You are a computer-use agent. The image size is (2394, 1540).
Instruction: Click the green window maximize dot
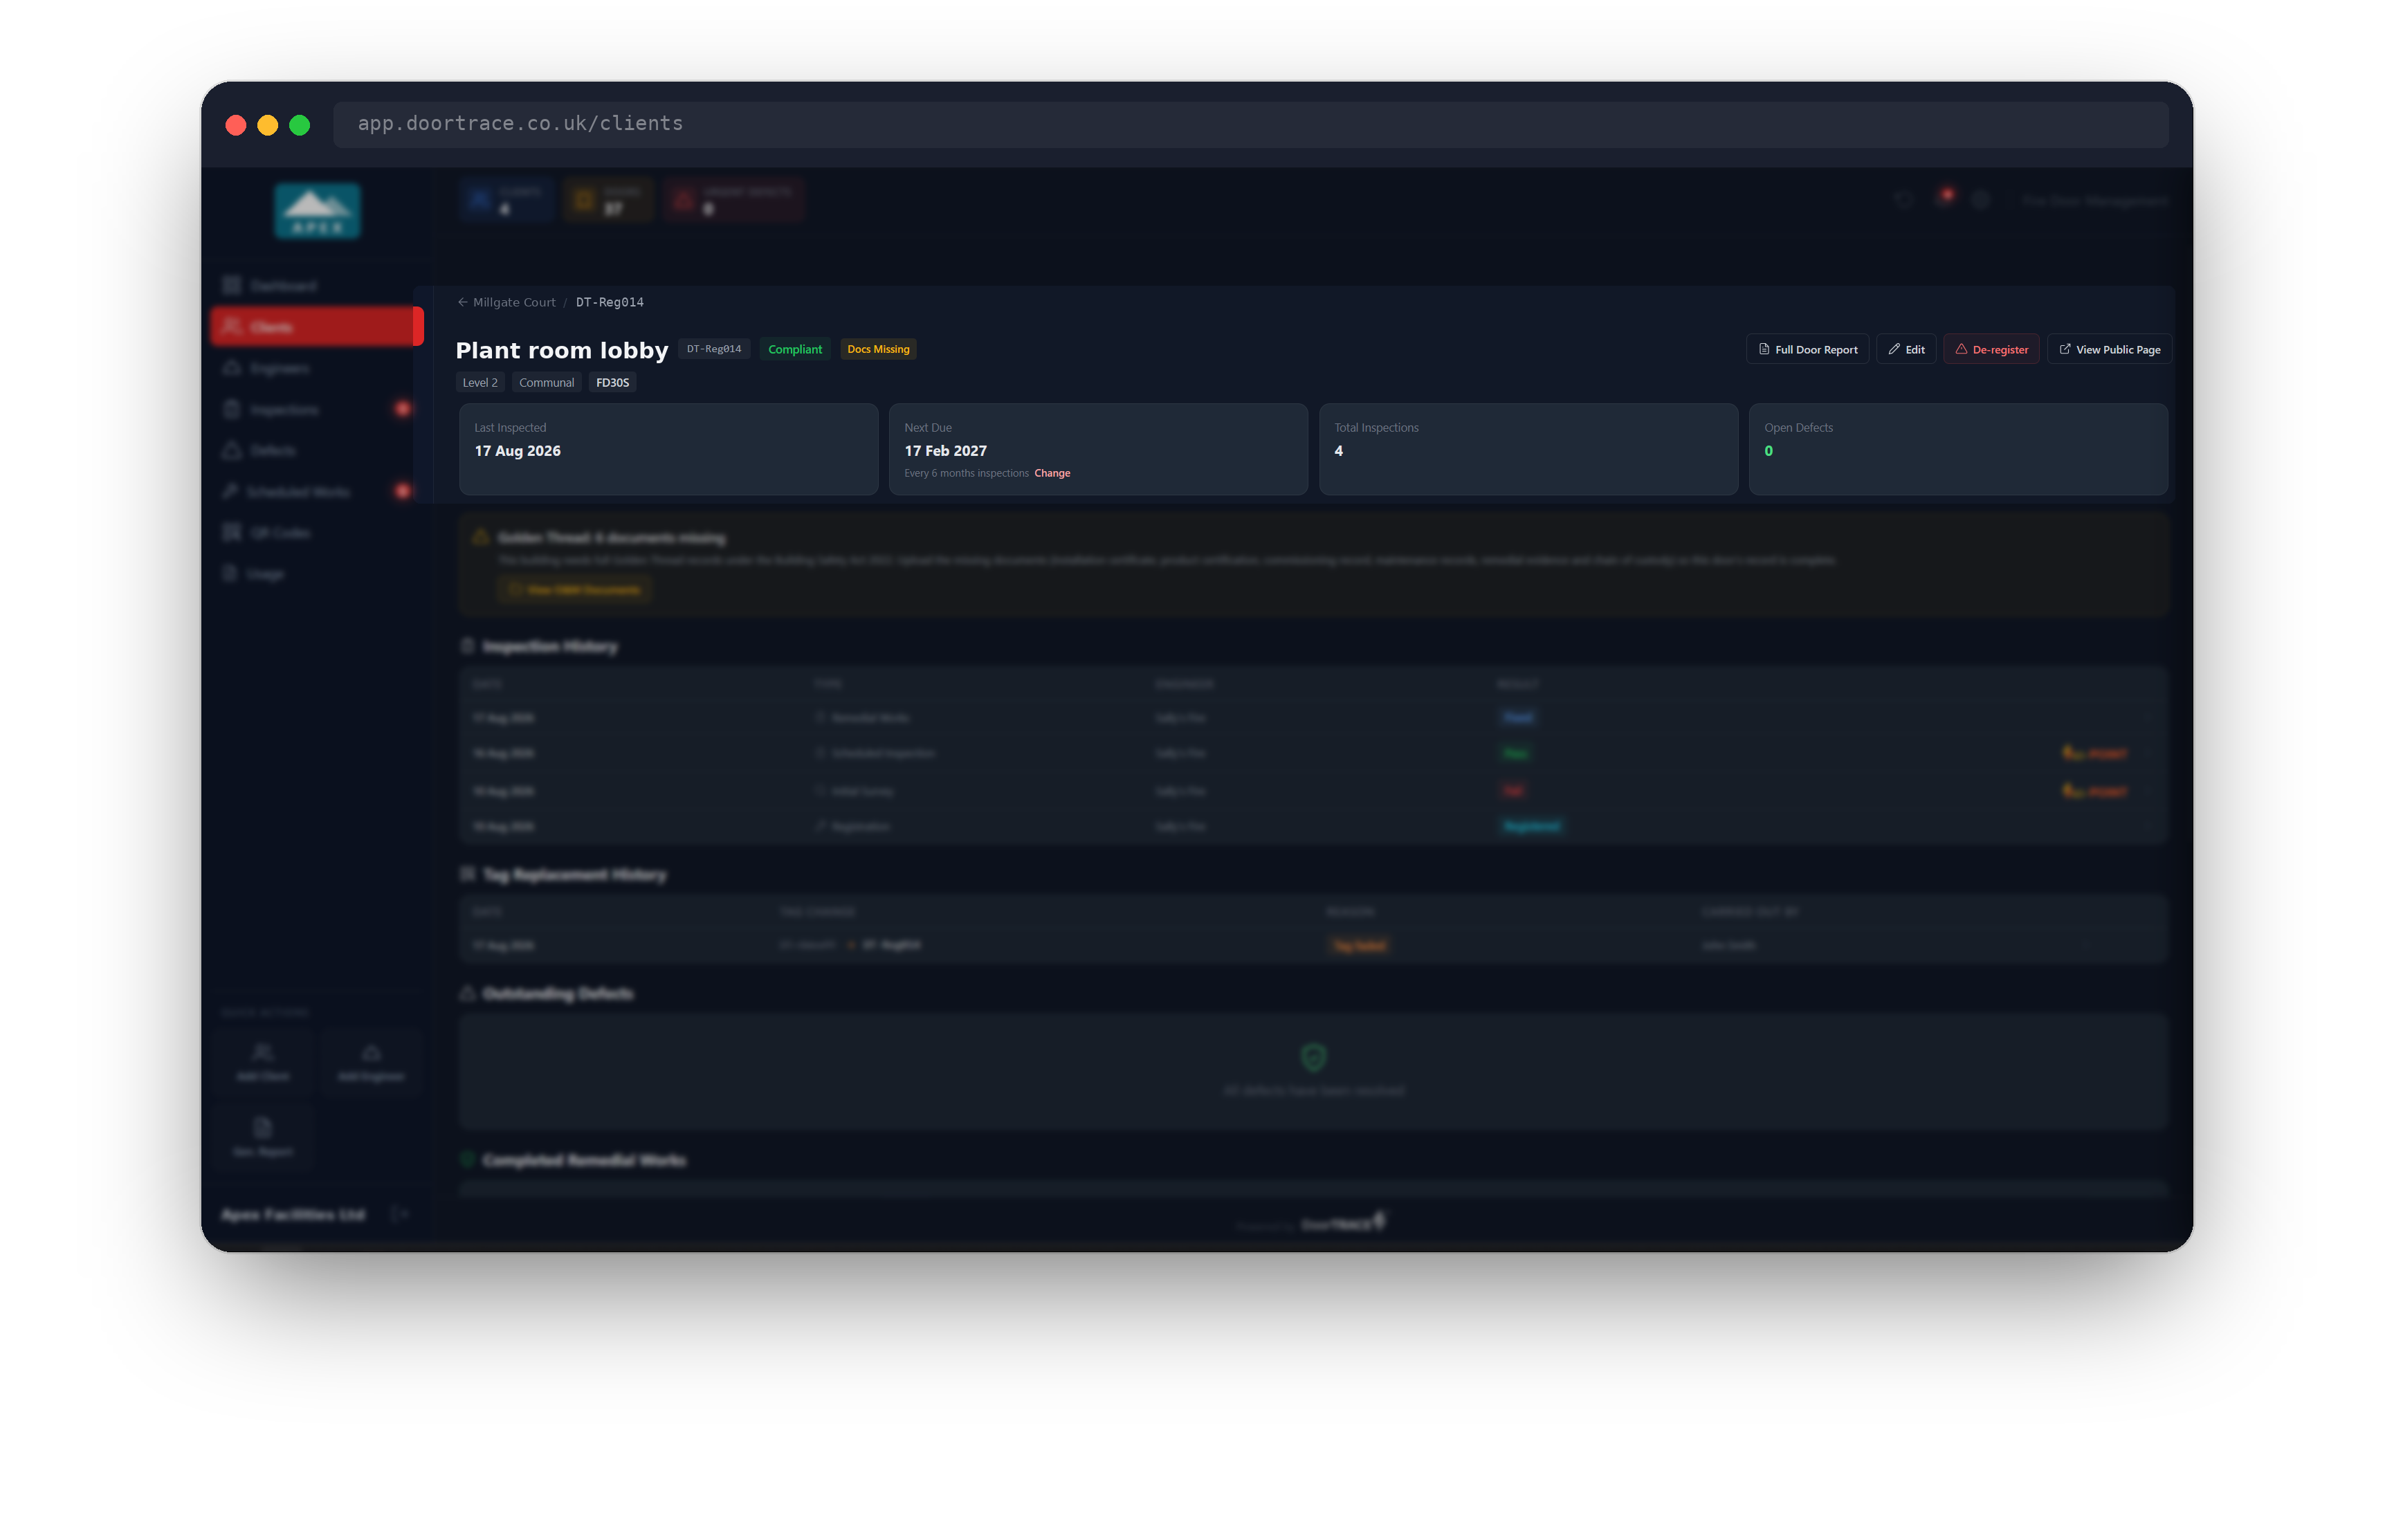coord(300,125)
